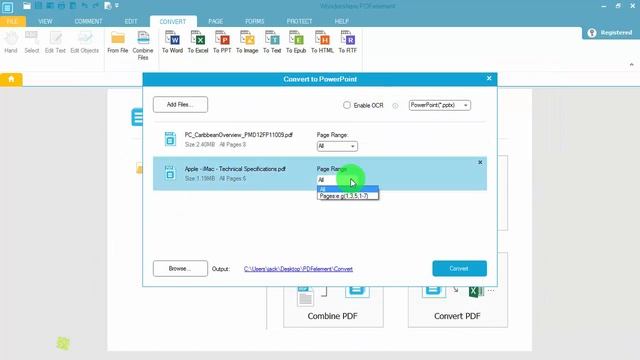Click the Home tab icon
Image resolution: width=640 pixels, height=360 pixels.
click(x=11, y=79)
